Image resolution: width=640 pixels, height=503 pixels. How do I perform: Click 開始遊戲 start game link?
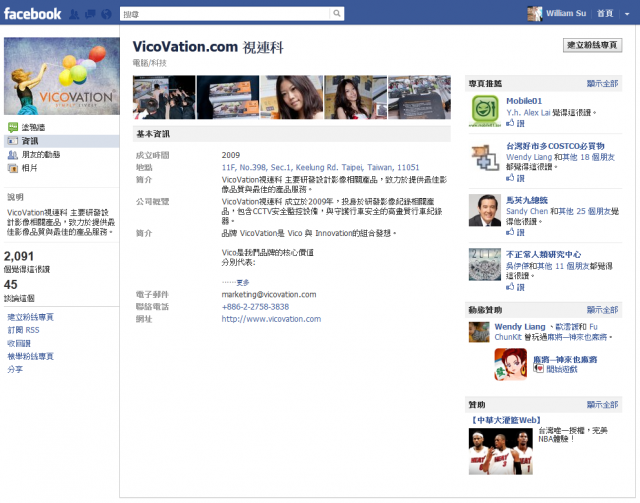562,369
